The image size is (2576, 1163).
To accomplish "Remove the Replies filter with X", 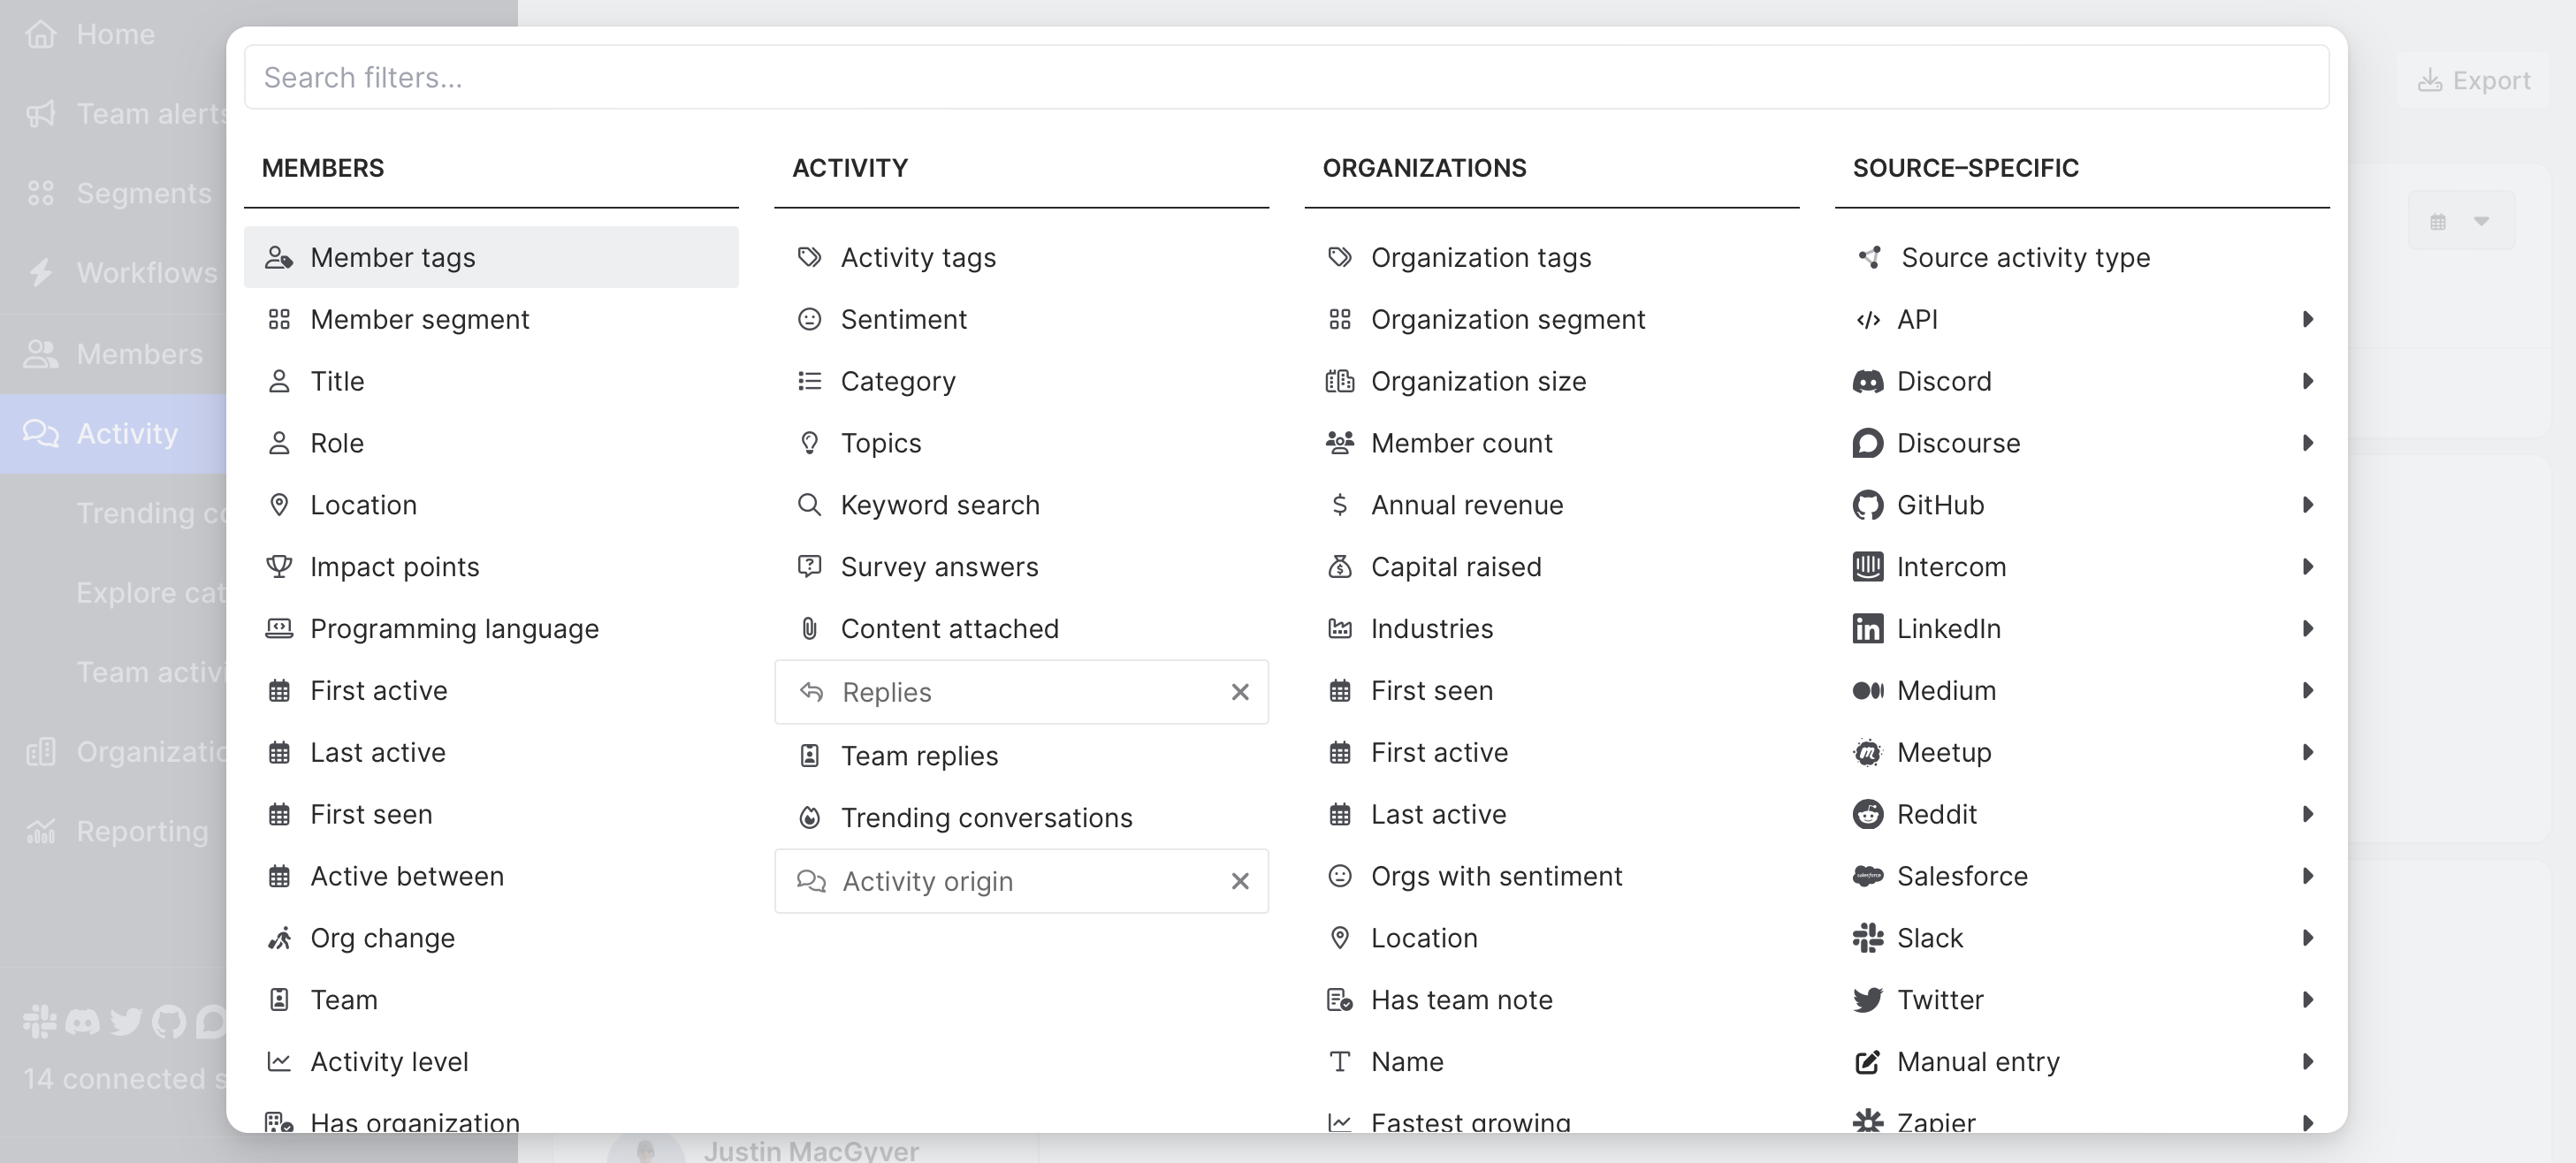I will [1240, 692].
